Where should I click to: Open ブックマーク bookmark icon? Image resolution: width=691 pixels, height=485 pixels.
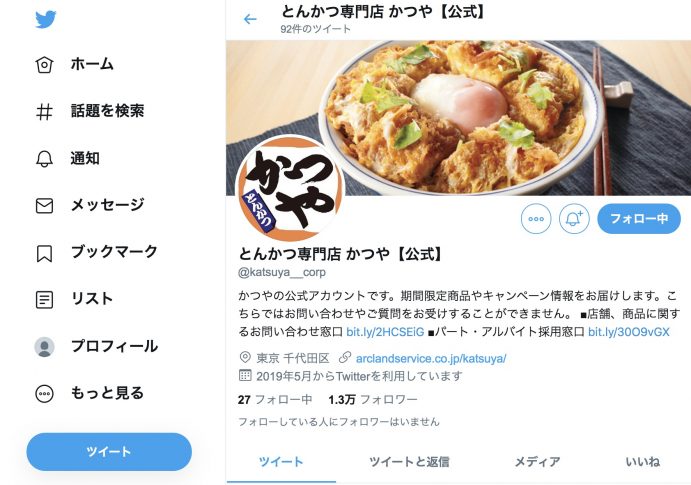[44, 253]
